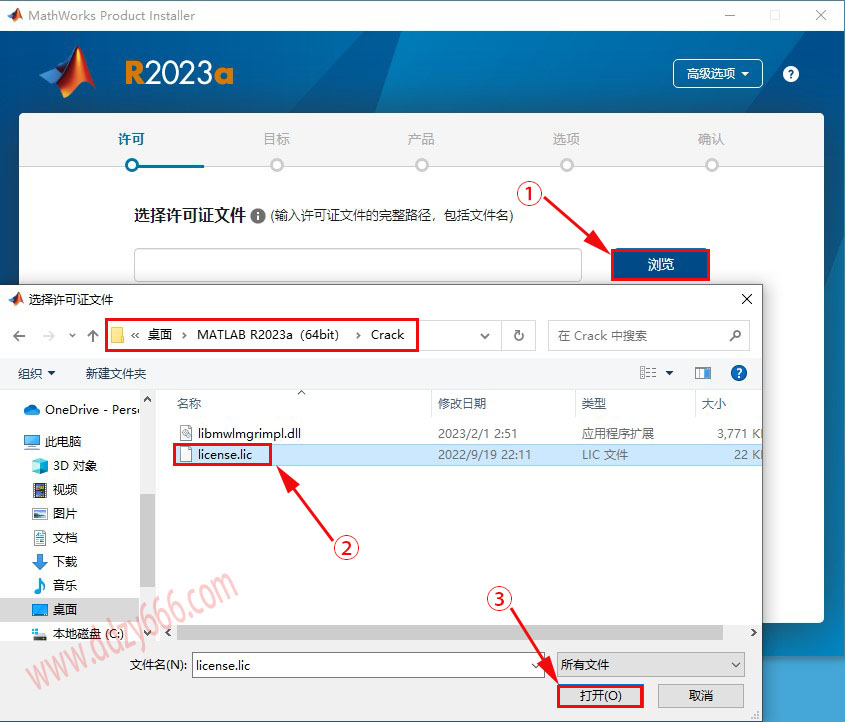Click the blue help icon in file dialog

click(738, 373)
